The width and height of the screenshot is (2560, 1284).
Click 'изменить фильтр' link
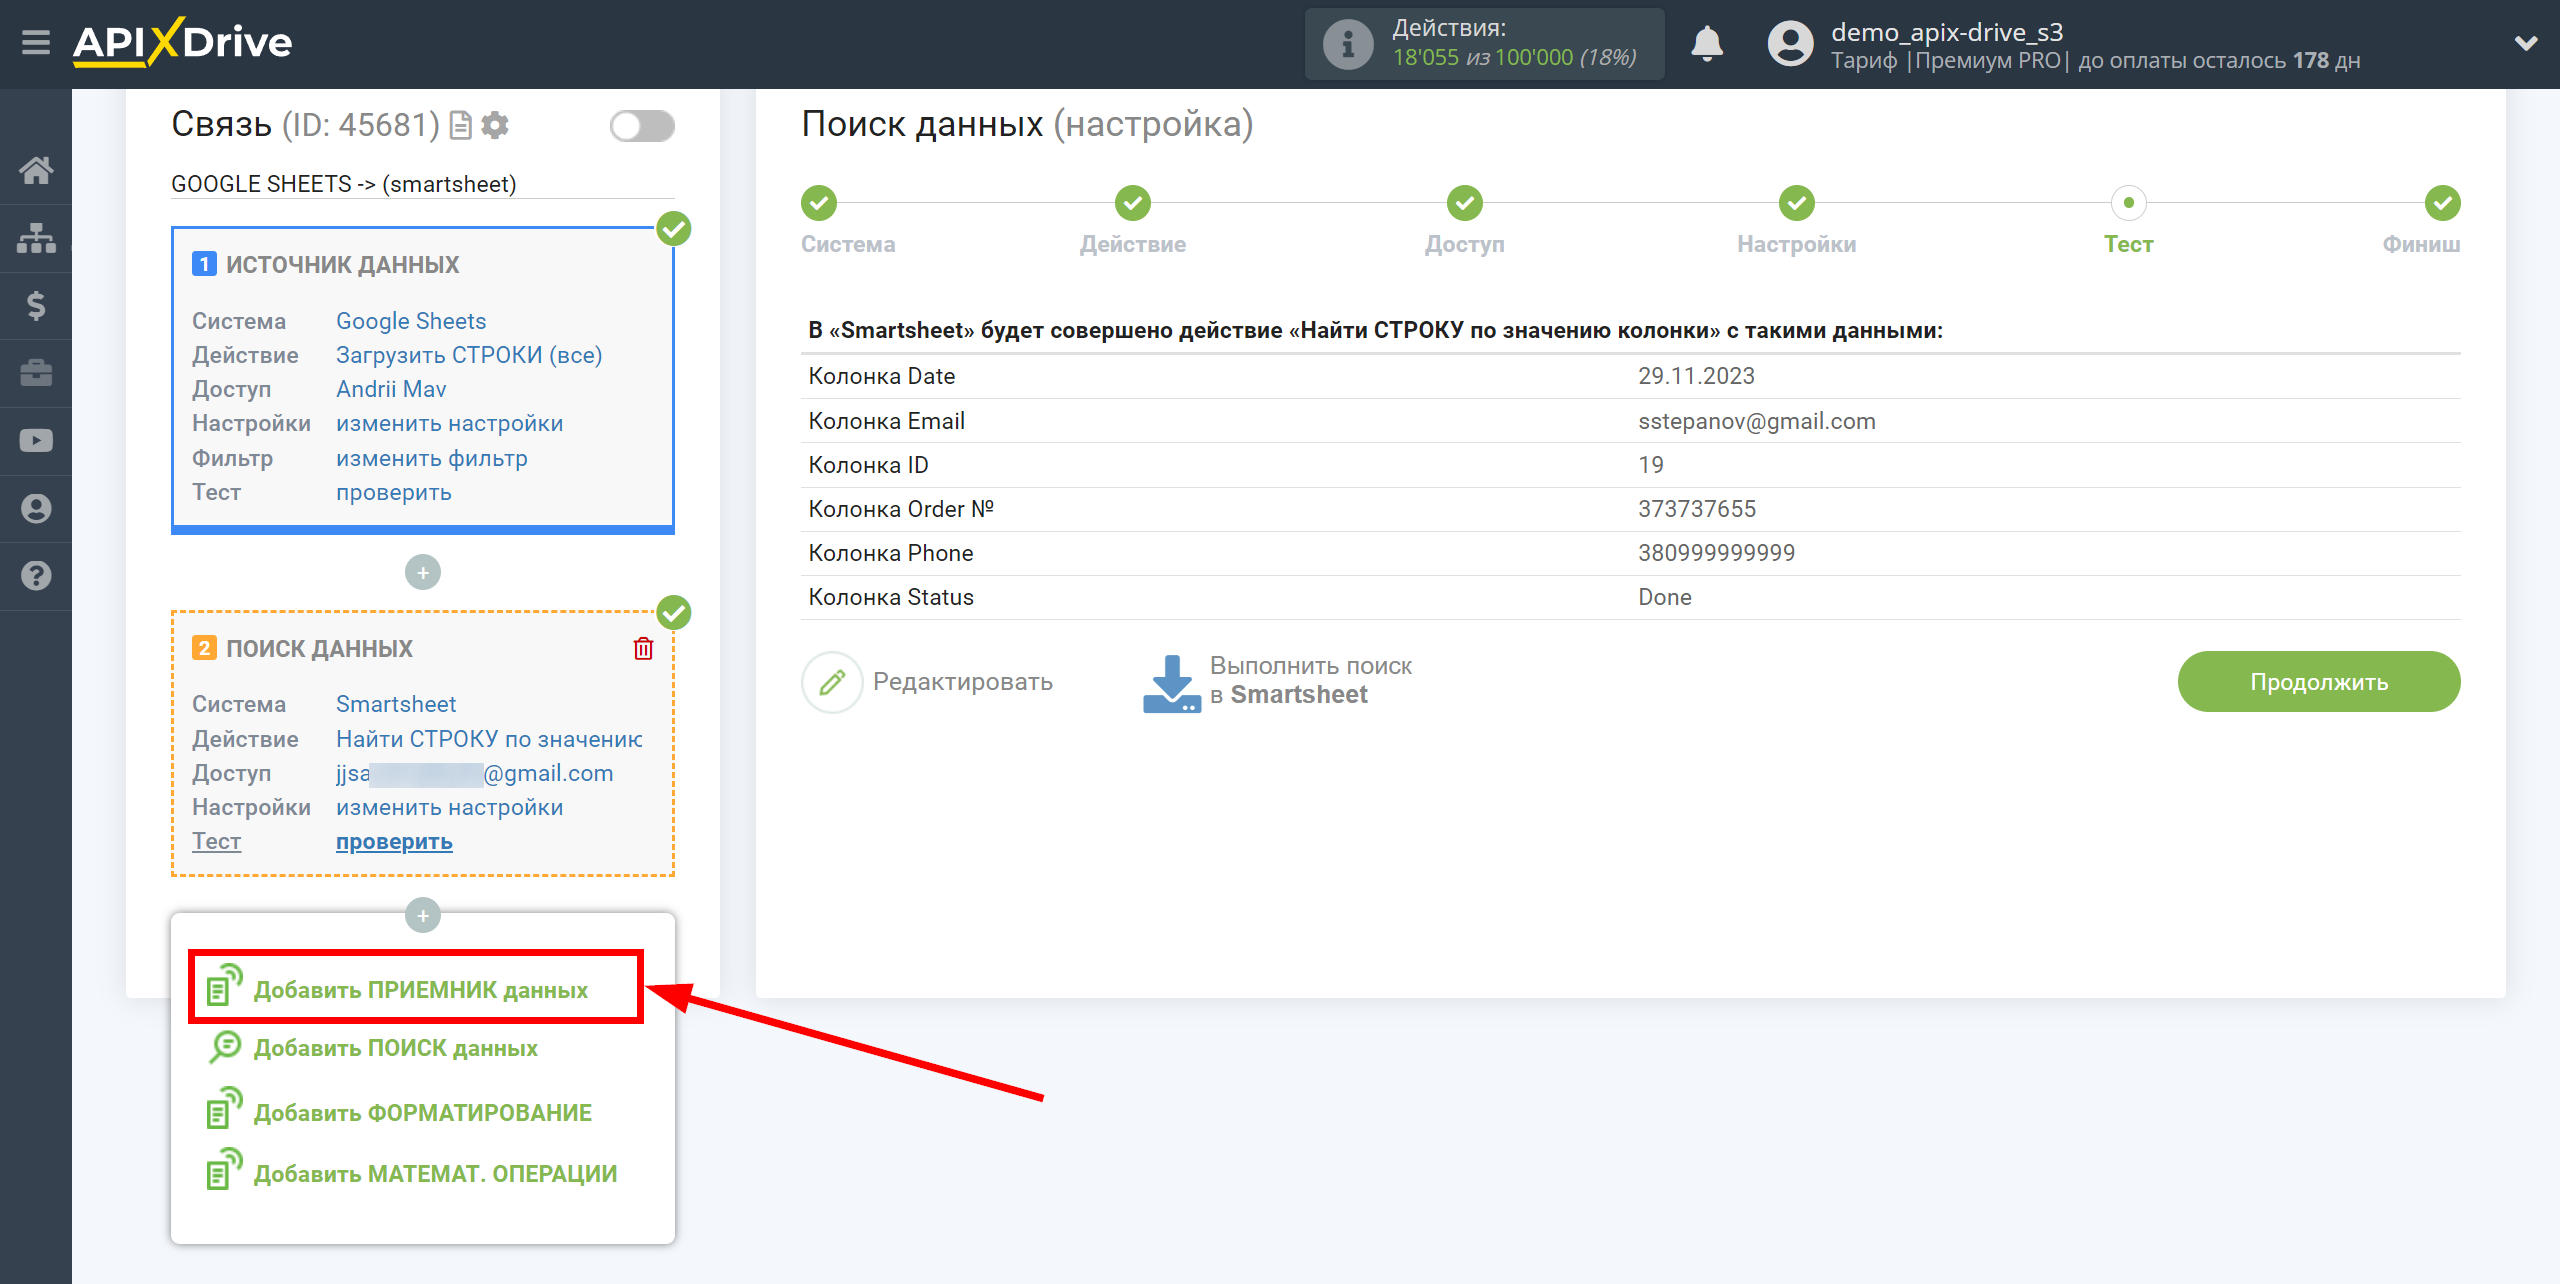point(432,458)
